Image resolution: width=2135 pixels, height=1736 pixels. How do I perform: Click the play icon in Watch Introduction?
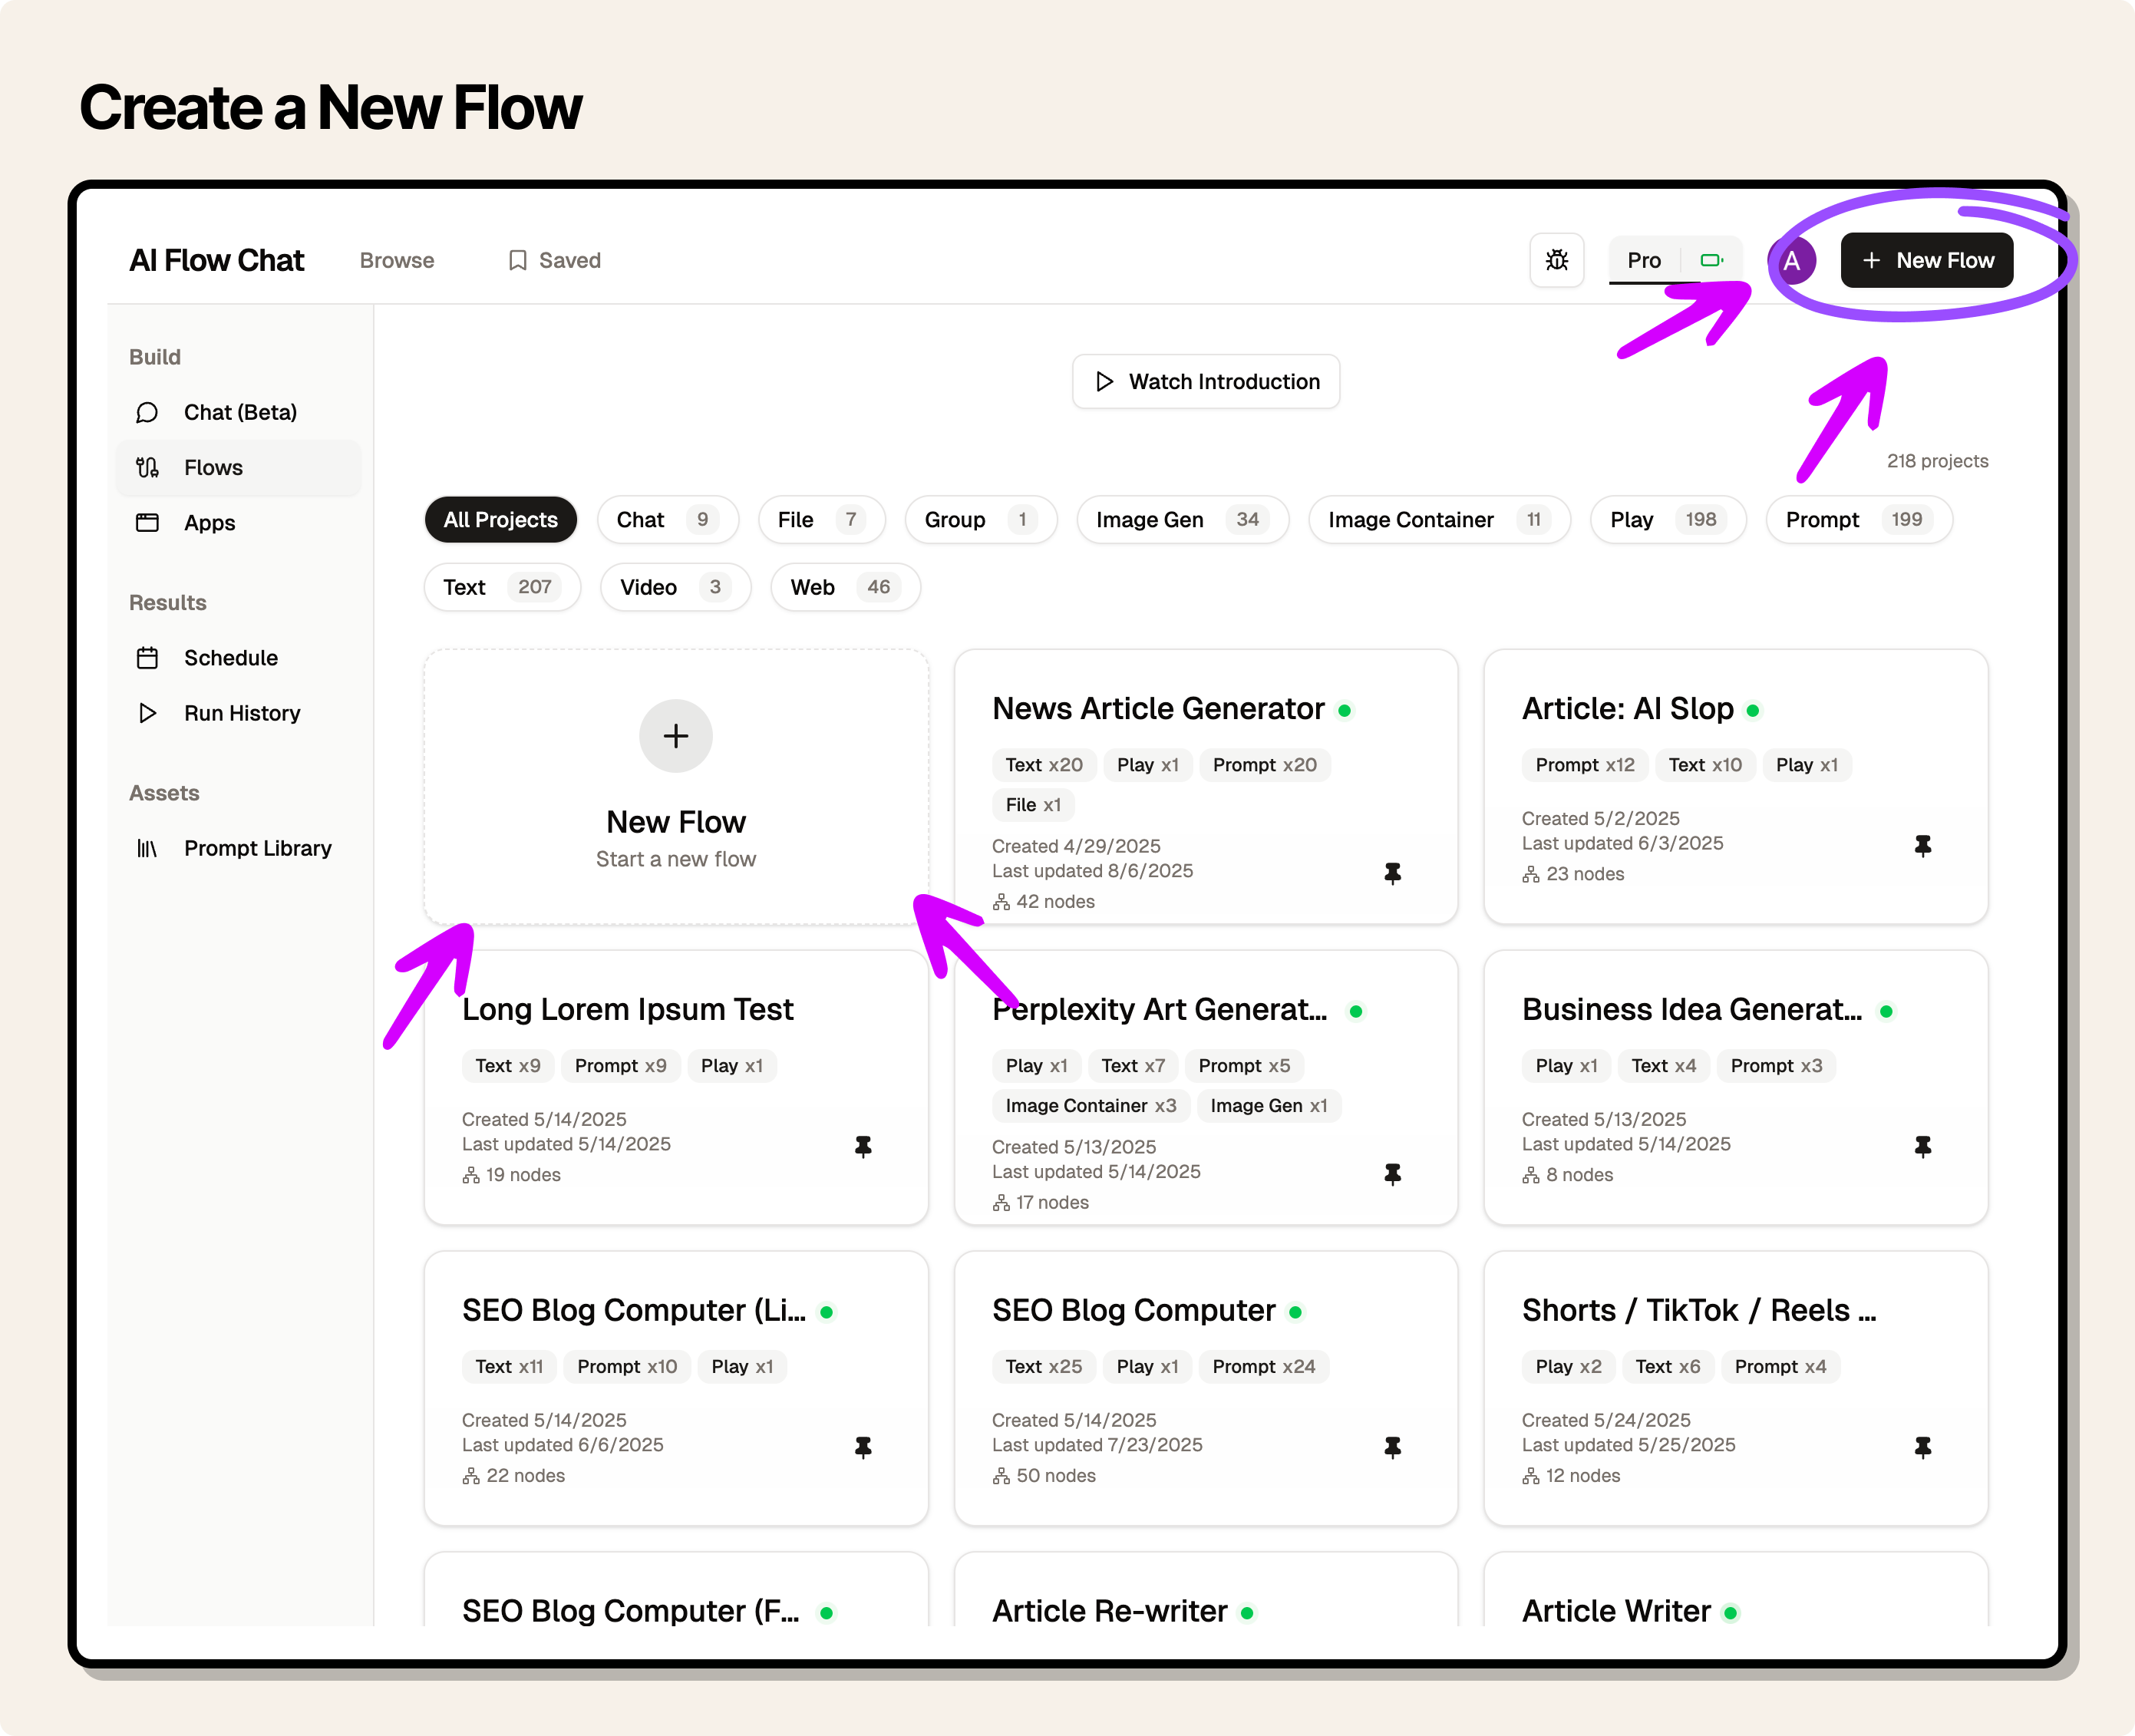[1104, 381]
